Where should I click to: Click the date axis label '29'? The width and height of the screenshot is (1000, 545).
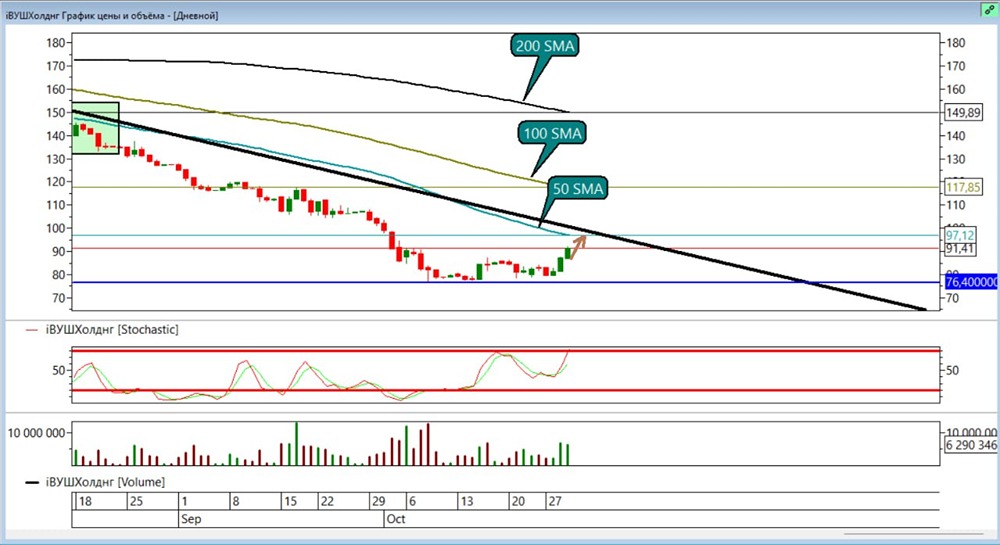pos(379,501)
